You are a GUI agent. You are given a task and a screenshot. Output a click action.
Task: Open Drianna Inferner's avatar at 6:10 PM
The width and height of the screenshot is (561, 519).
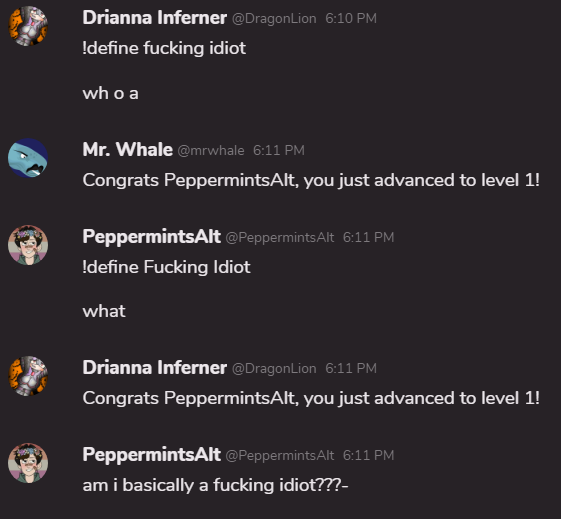tap(28, 26)
